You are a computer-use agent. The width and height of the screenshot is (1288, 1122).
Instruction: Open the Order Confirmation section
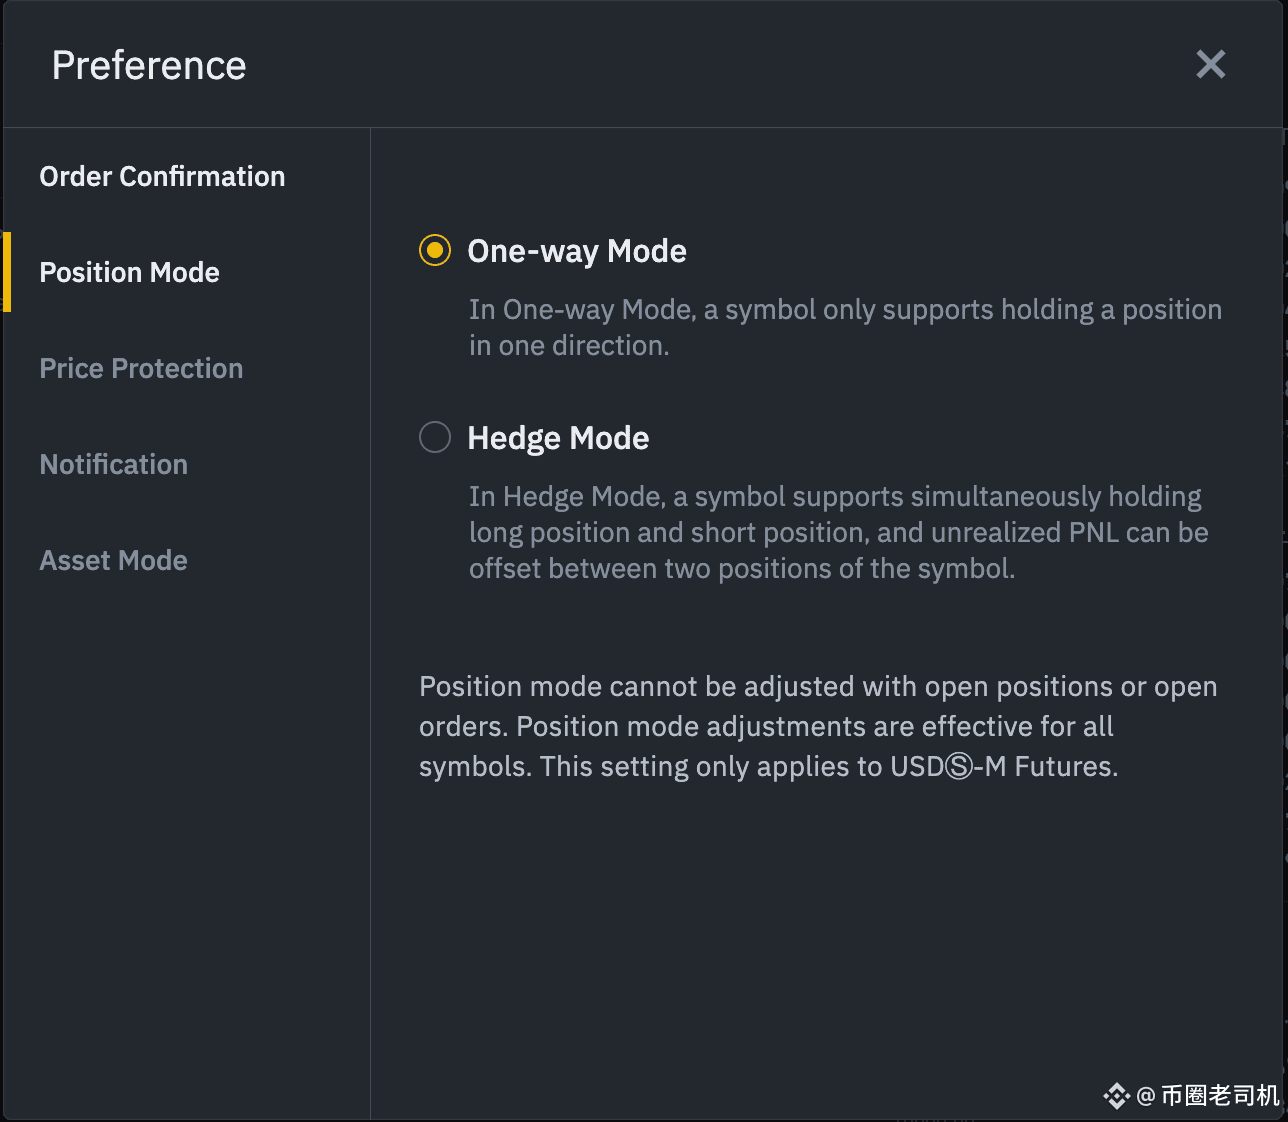coord(162,176)
